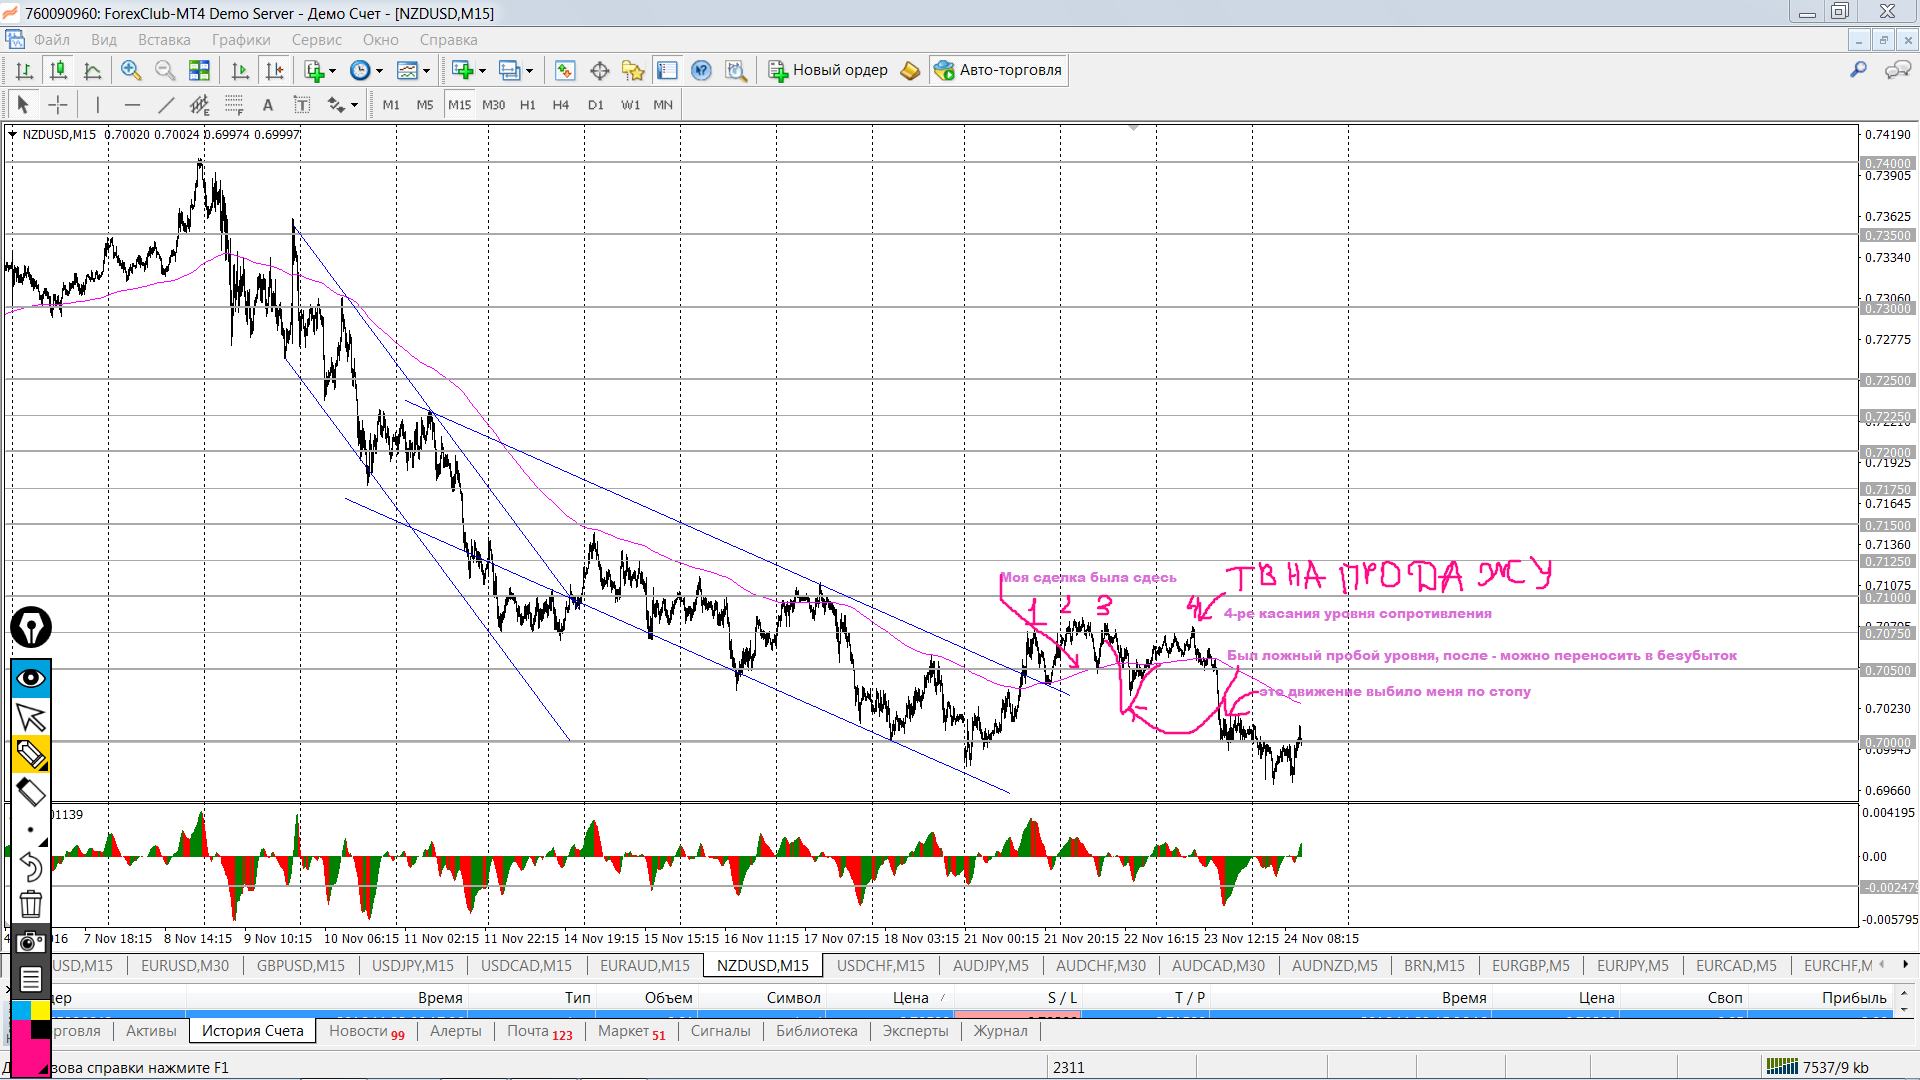Viewport: 1920px width, 1080px height.
Task: Select the crosshair cursor tool
Action: (58, 105)
